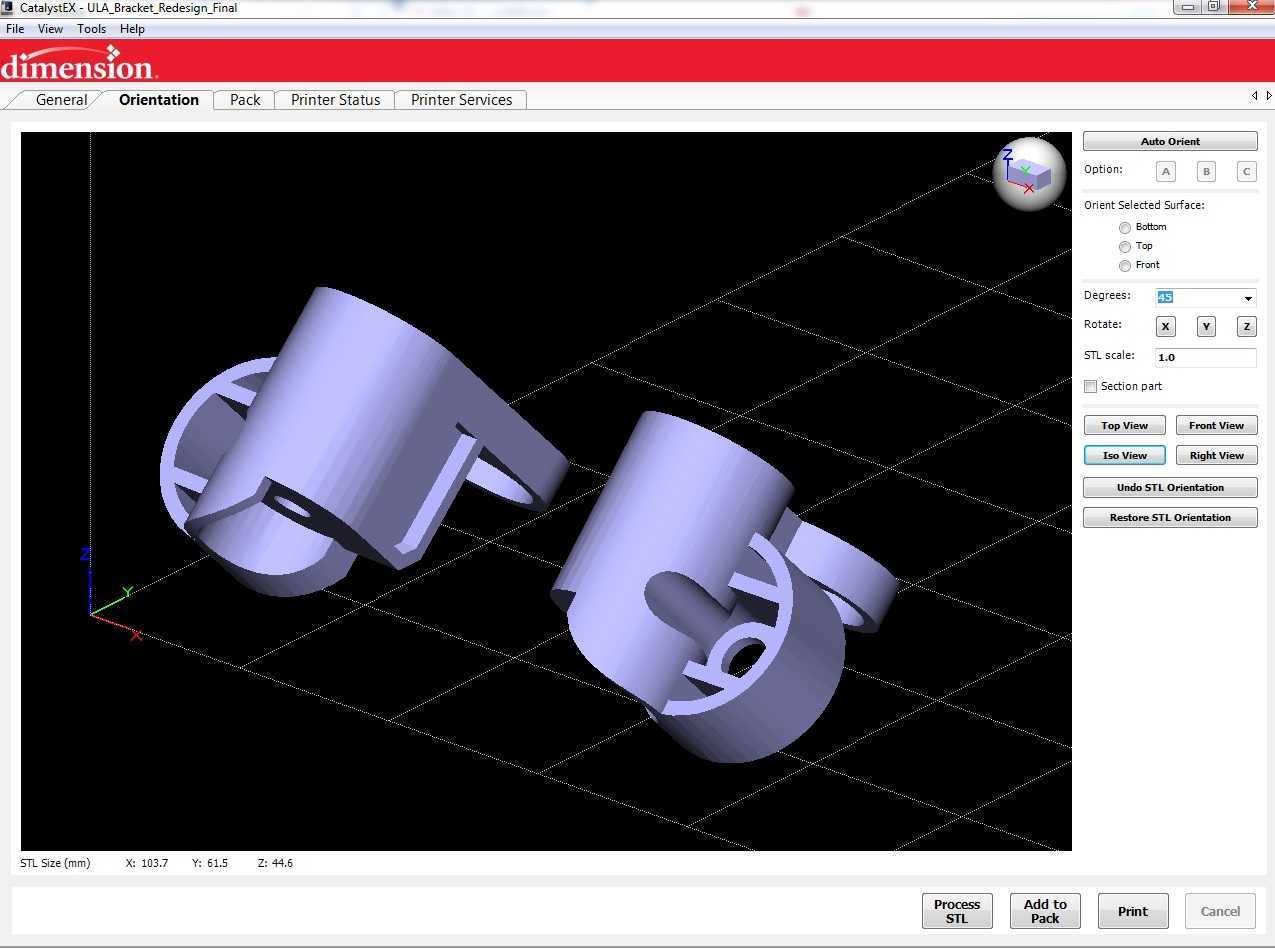Click the Add to Pack button
The height and width of the screenshot is (949, 1275).
click(x=1045, y=911)
